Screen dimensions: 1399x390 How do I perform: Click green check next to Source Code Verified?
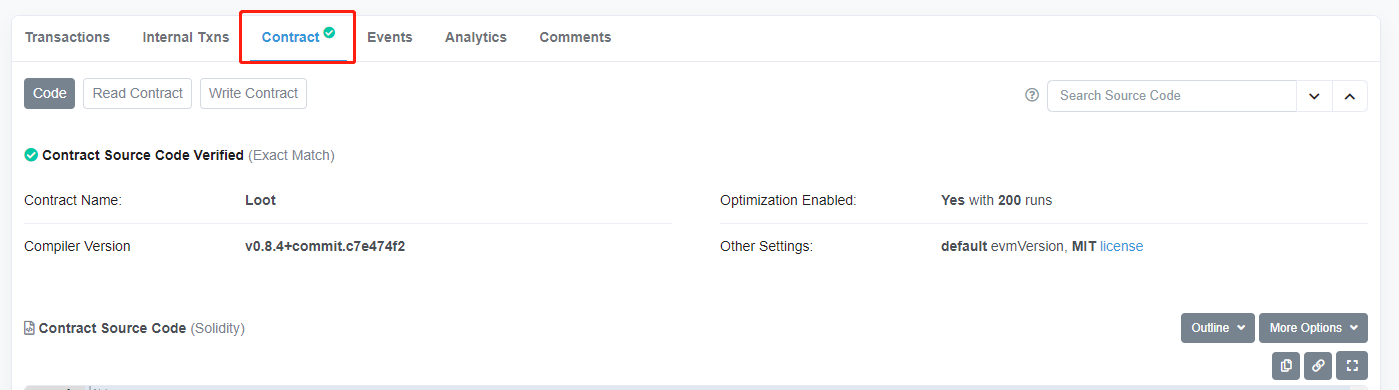pyautogui.click(x=31, y=156)
